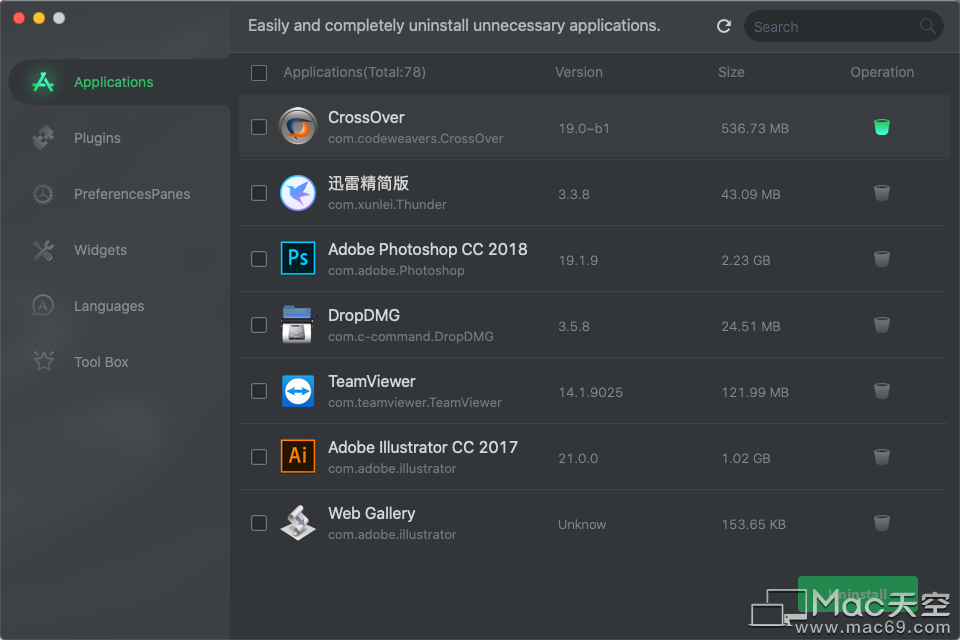
Task: Check the Adobe Photoshop CC 2018 checkbox
Action: [x=259, y=259]
